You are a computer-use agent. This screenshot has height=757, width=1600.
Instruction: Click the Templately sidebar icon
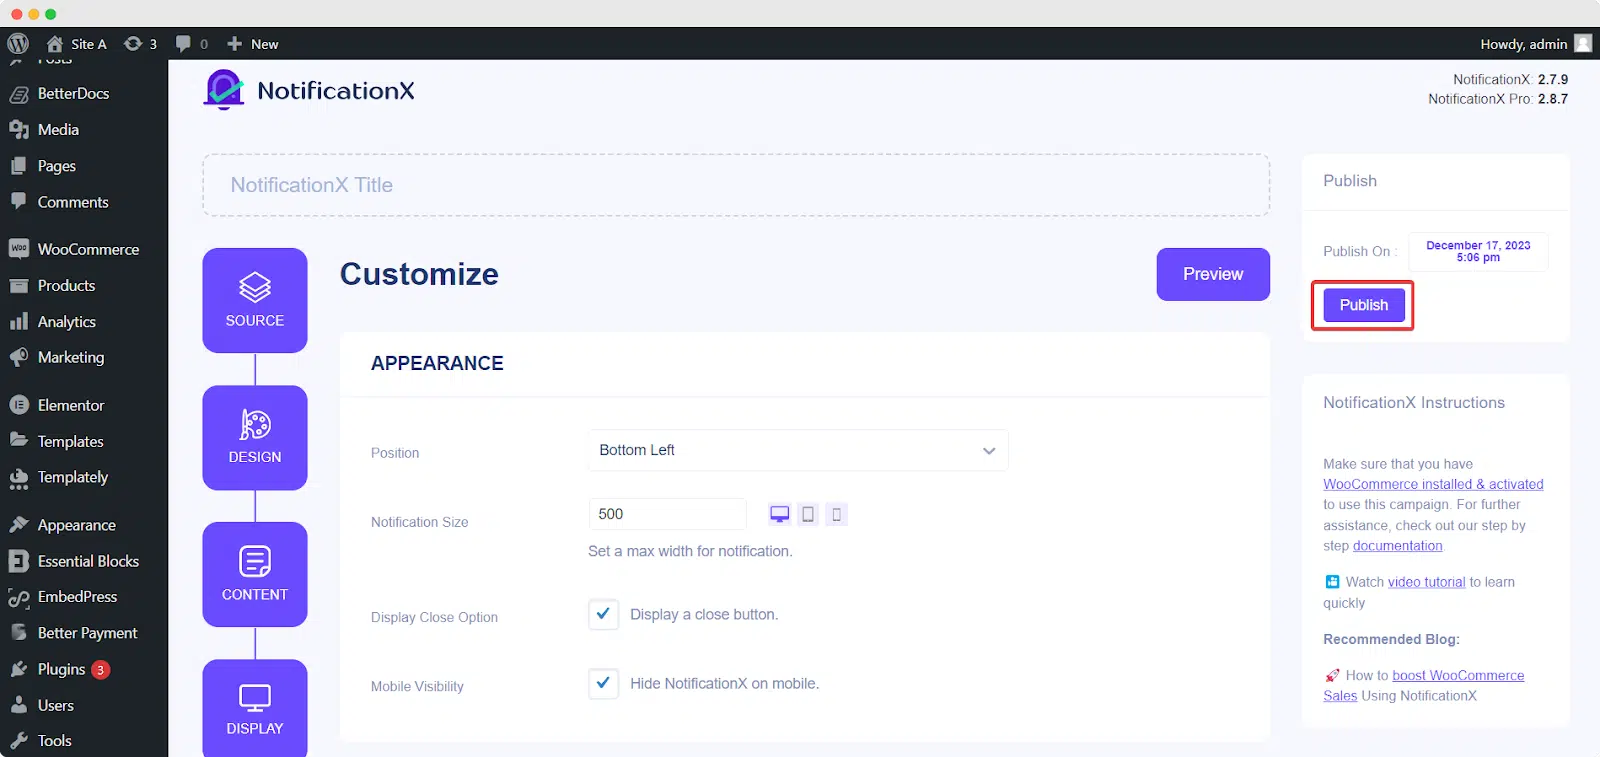coord(18,479)
